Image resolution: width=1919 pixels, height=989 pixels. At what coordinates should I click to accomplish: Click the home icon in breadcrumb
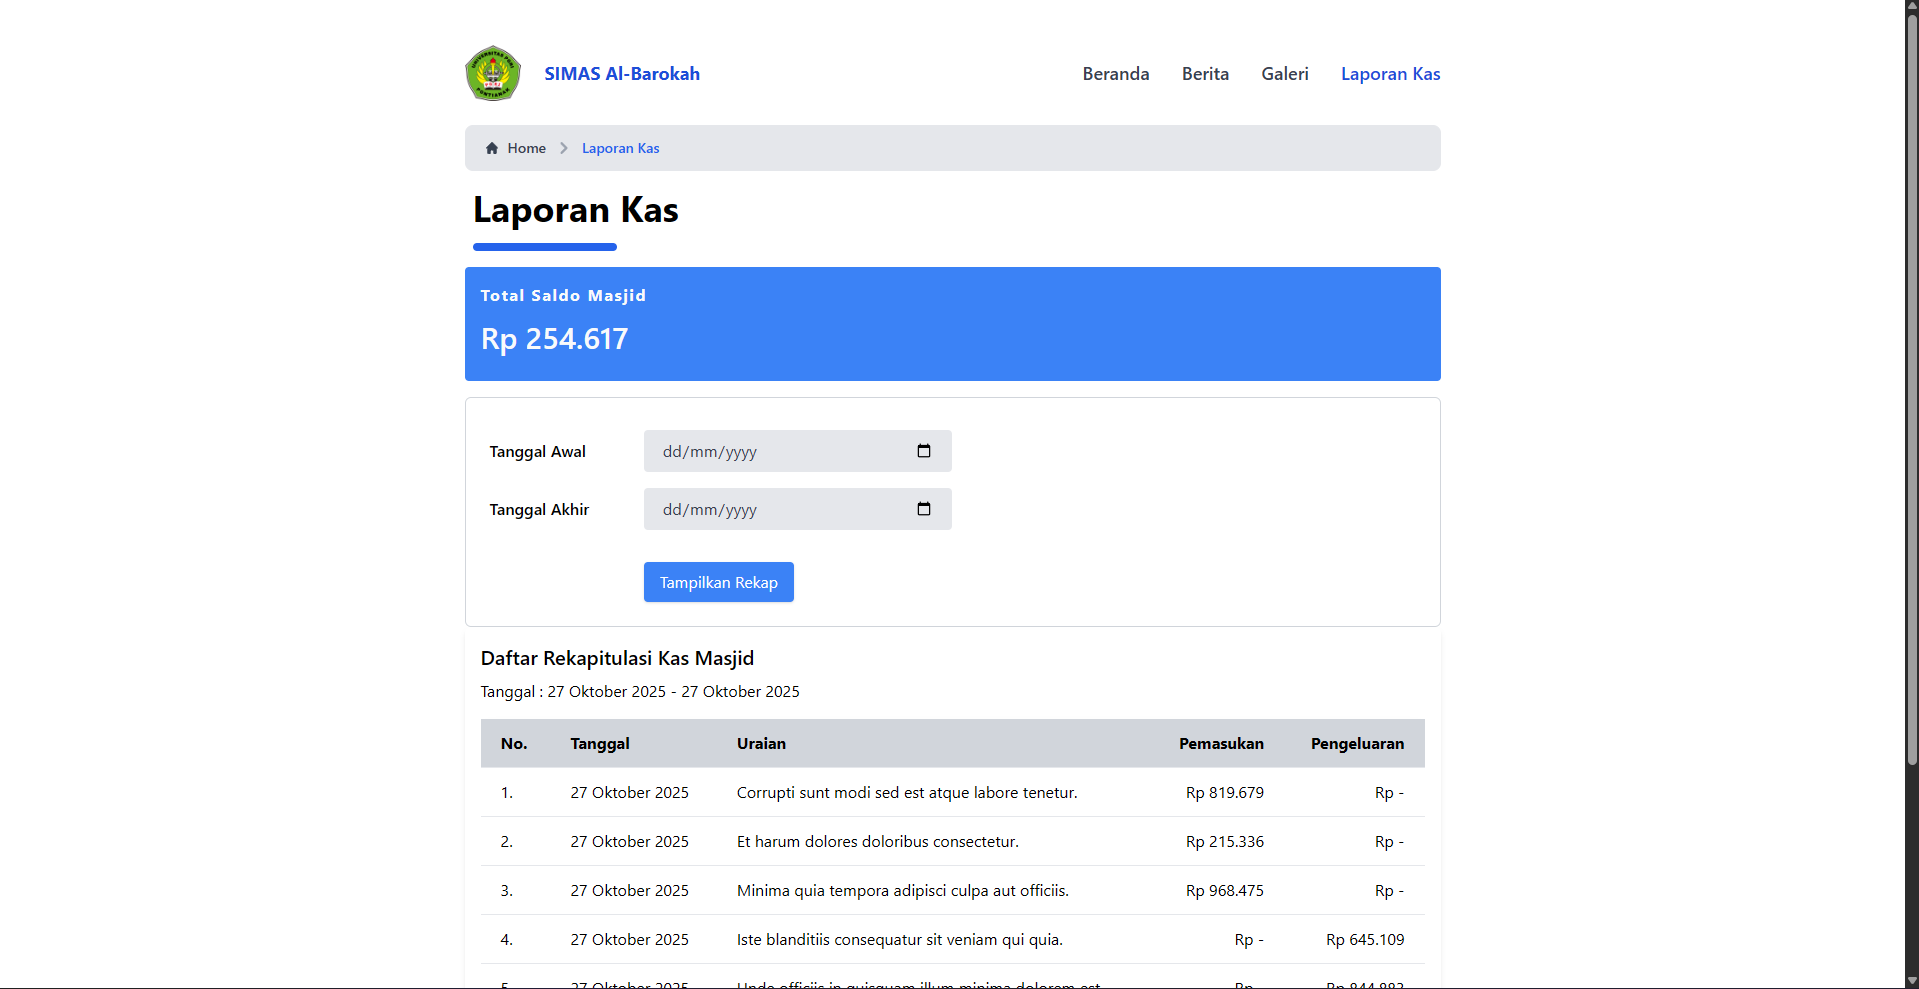point(492,148)
